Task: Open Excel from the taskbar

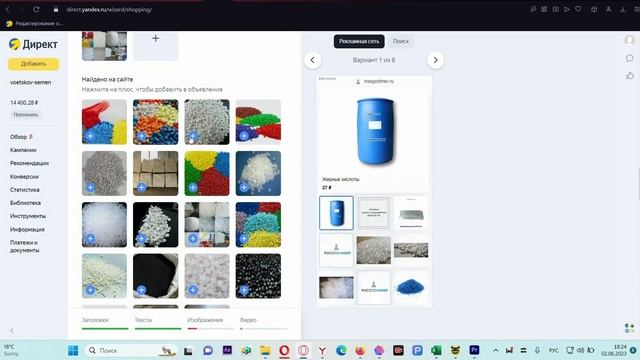Action: point(436,350)
